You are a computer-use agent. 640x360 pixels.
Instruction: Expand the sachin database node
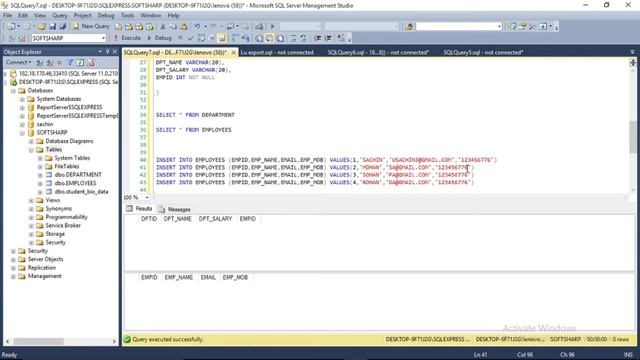(22, 124)
